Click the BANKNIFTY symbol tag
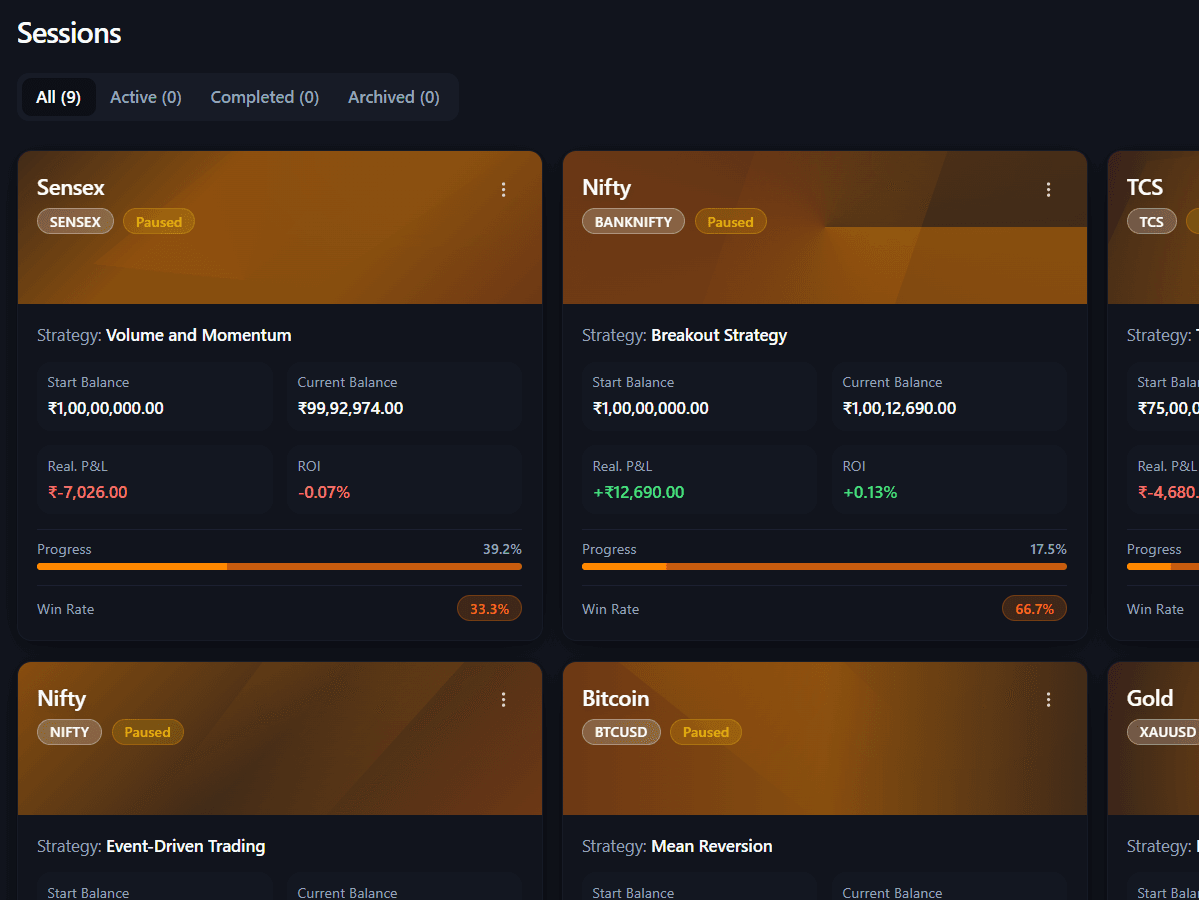Image resolution: width=1199 pixels, height=900 pixels. pos(633,222)
